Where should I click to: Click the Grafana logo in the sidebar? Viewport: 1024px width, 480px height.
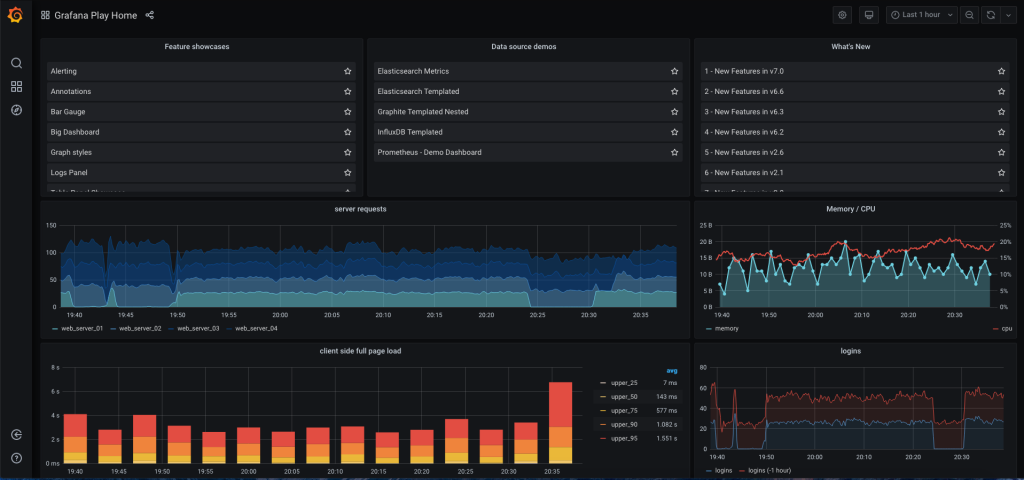[16, 16]
